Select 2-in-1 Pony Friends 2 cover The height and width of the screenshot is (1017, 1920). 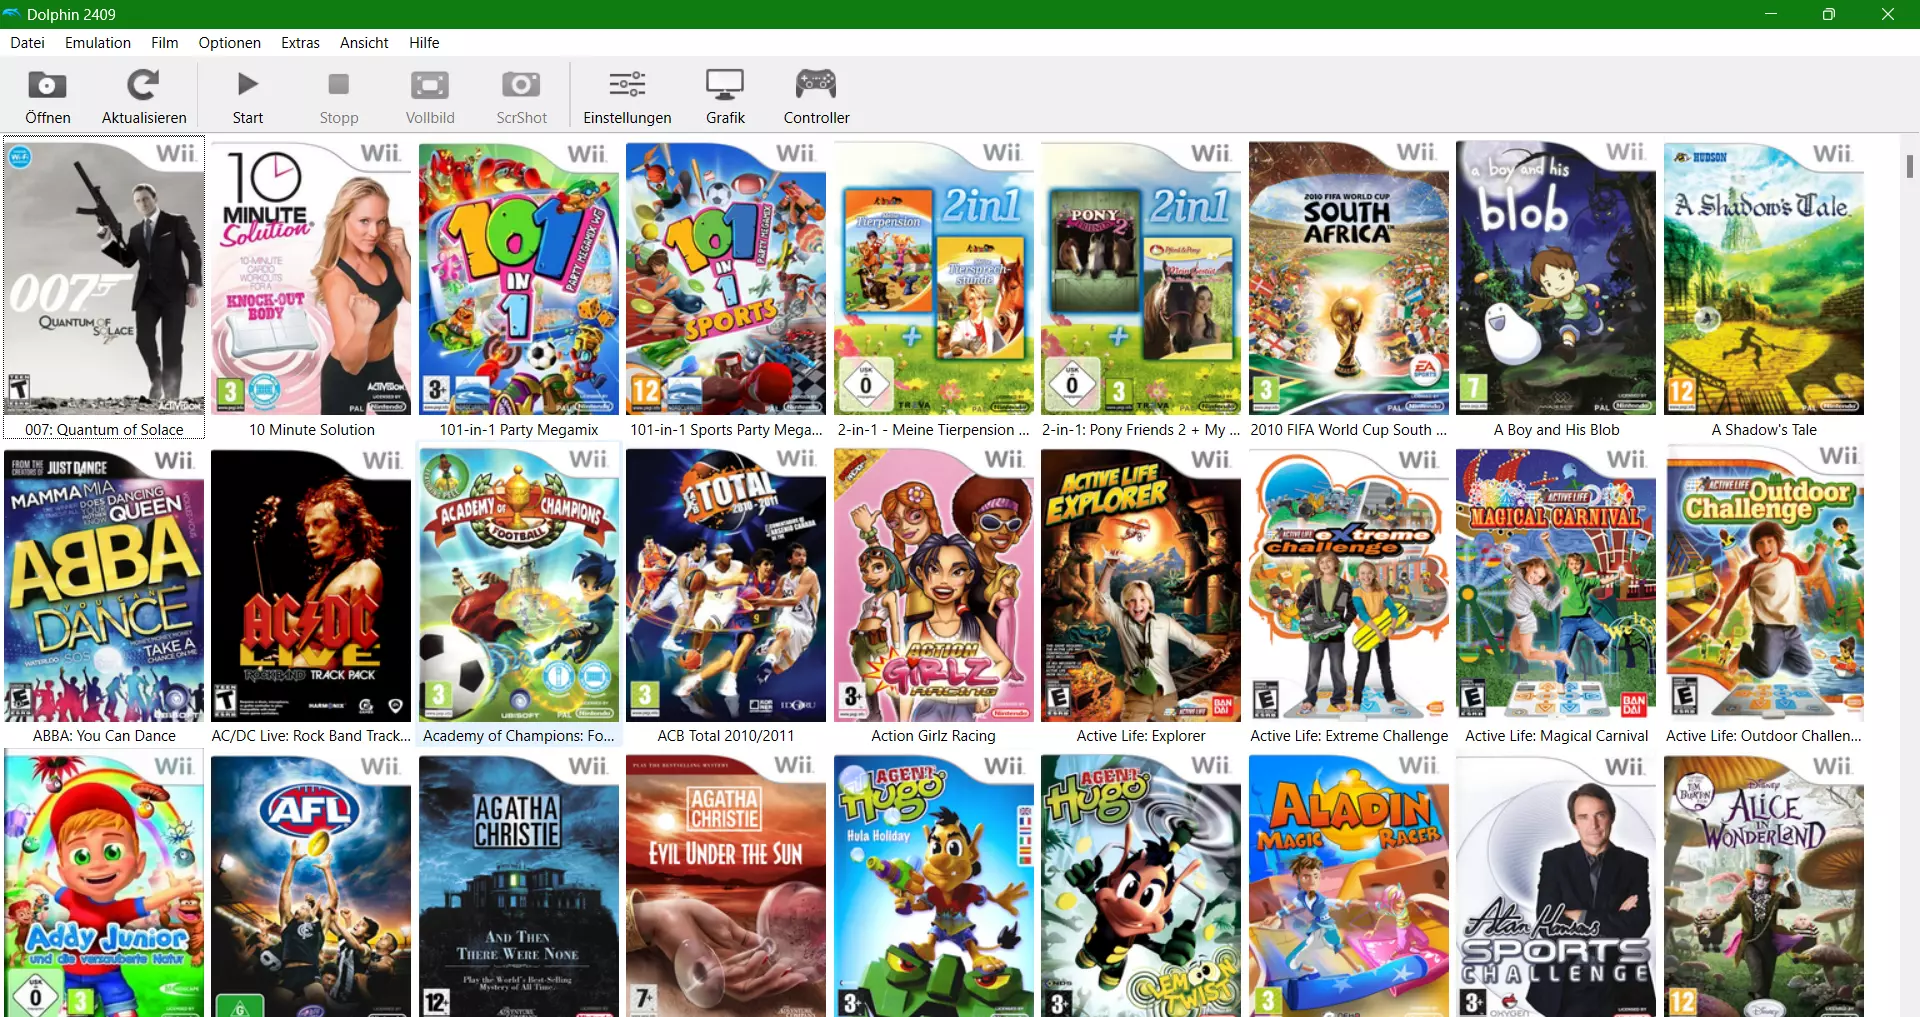1141,278
